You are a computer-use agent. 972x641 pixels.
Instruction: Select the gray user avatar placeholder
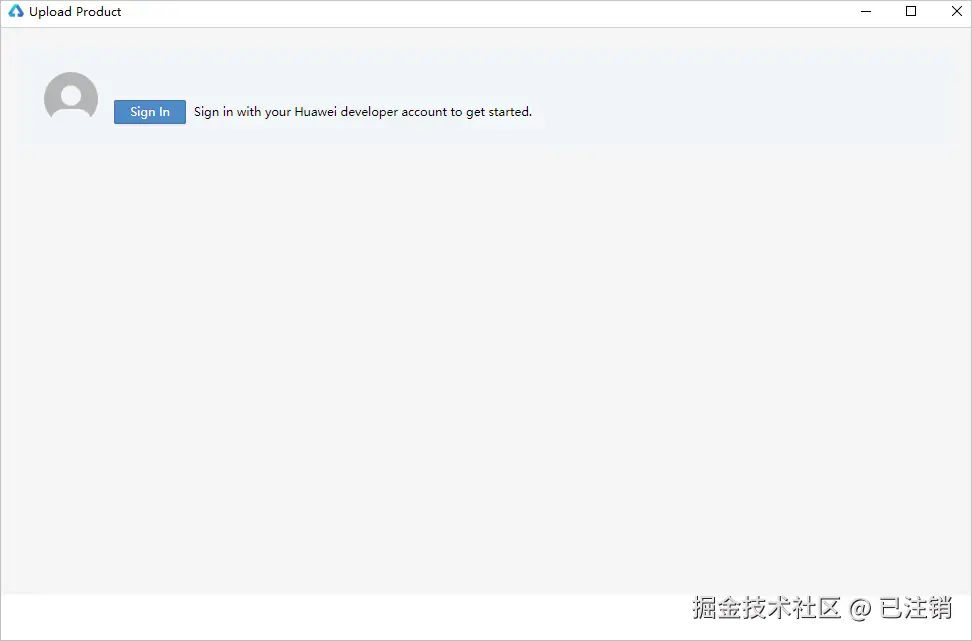[x=71, y=96]
